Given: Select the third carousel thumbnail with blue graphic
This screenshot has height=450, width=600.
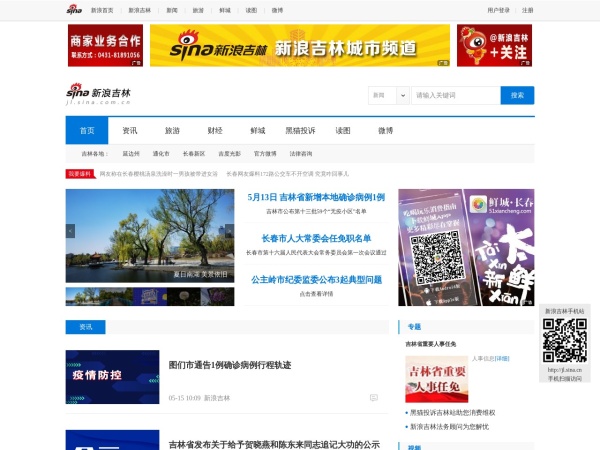Looking at the screenshot, I should (x=150, y=297).
